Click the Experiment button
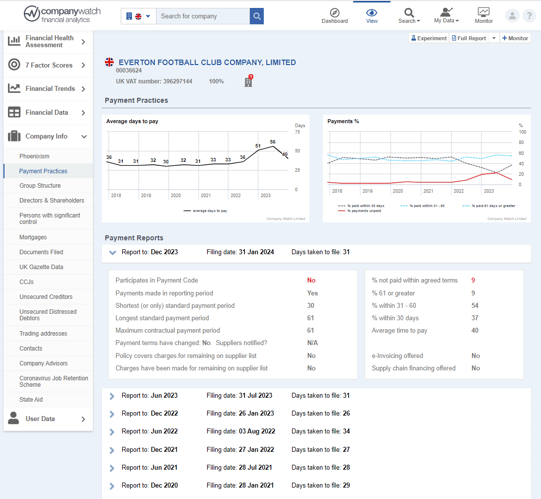541x499 pixels. click(x=429, y=38)
